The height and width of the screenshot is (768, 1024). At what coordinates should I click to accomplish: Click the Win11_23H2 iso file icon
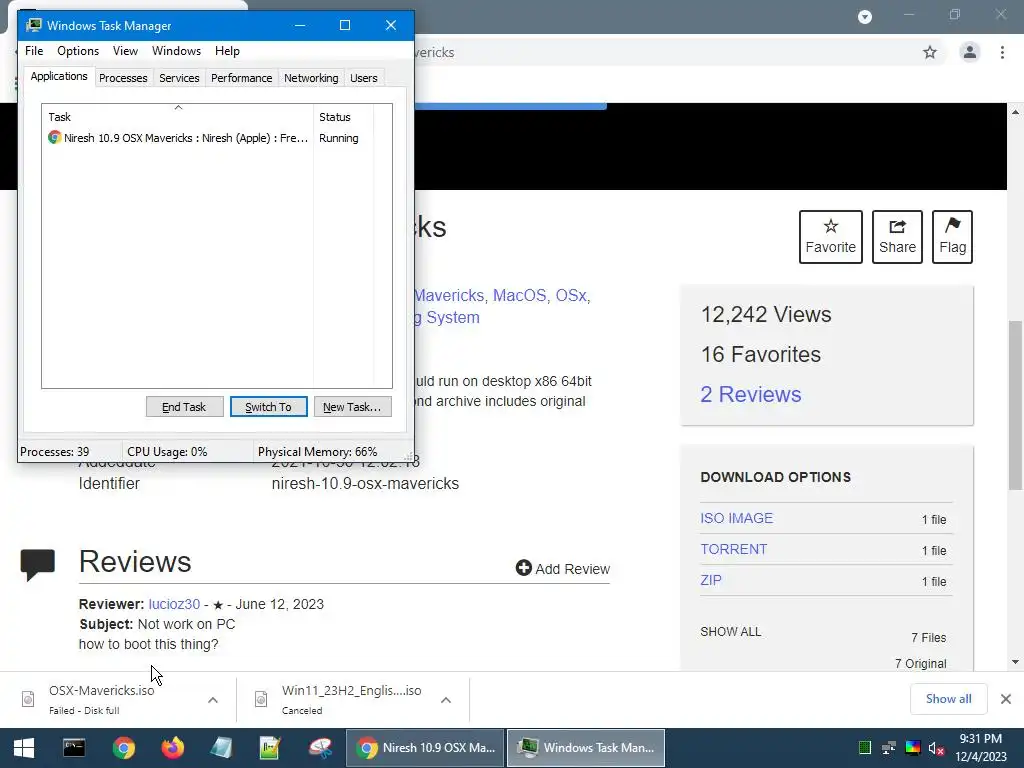pos(261,699)
